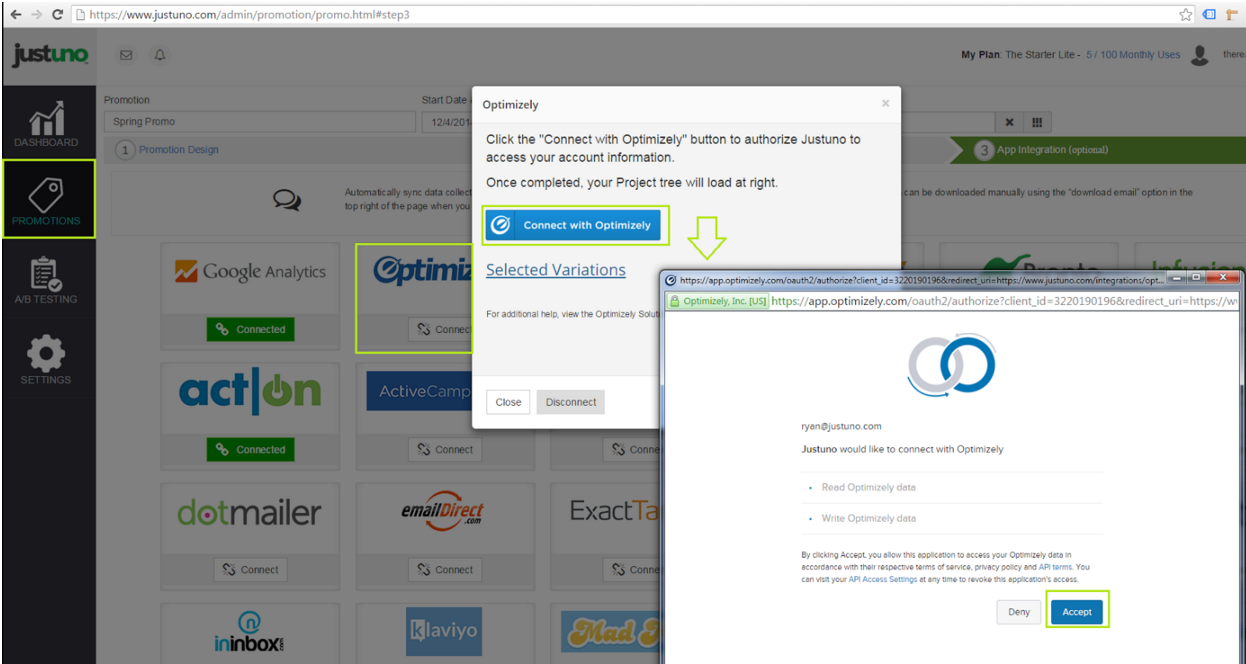Accept the Optimizely authorization request
The width and height of the screenshot is (1246, 664).
tap(1076, 611)
